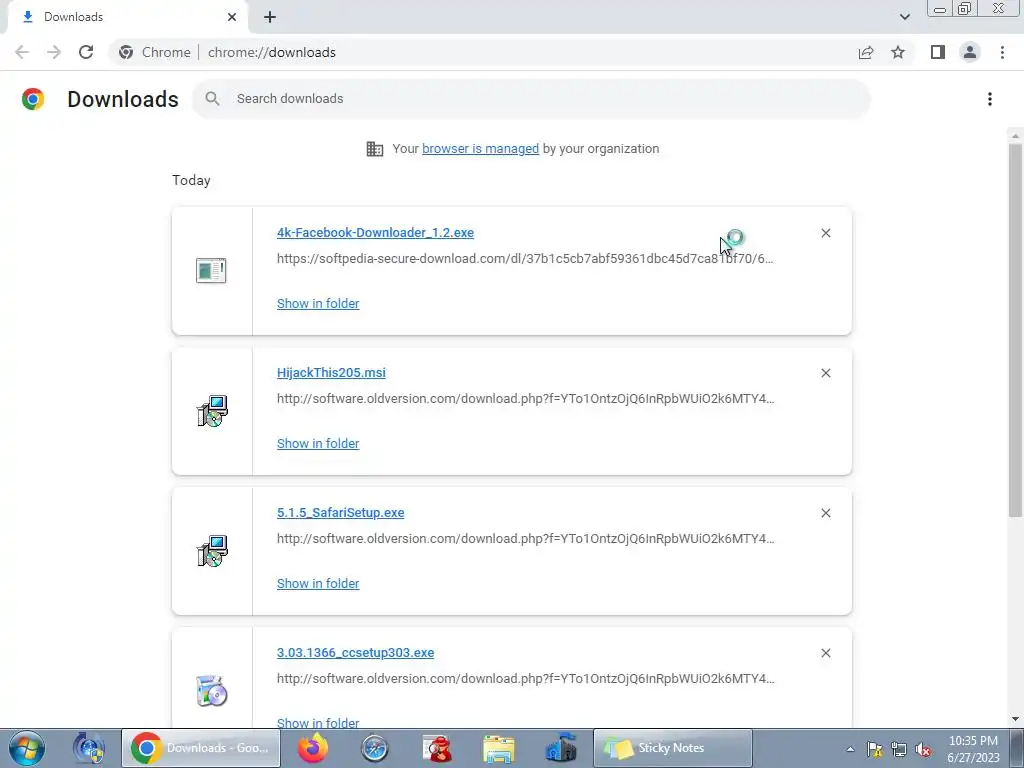The width and height of the screenshot is (1024, 768).
Task: Click the chrome://downloads address bar
Action: coord(272,52)
